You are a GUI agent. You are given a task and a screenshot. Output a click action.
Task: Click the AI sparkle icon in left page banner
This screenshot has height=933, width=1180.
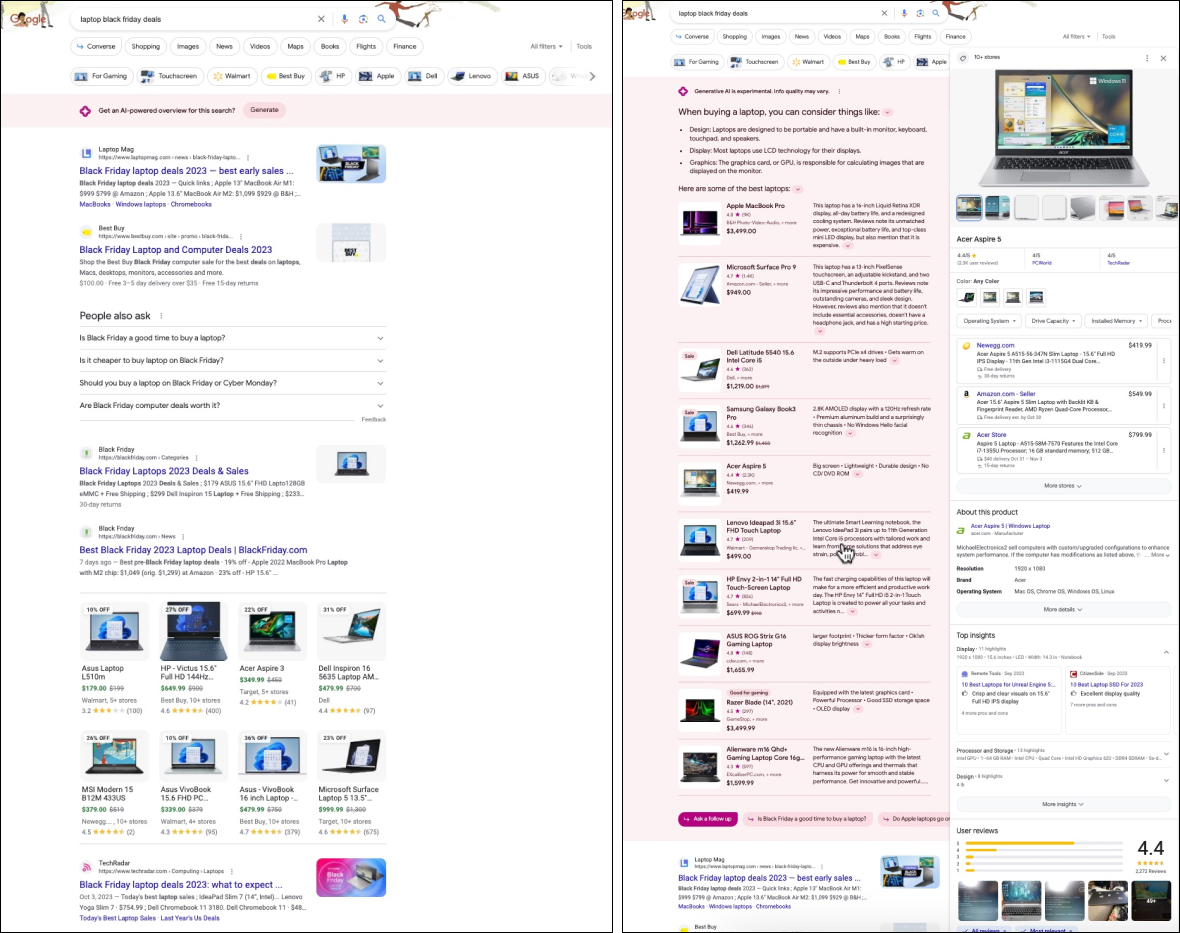click(85, 111)
